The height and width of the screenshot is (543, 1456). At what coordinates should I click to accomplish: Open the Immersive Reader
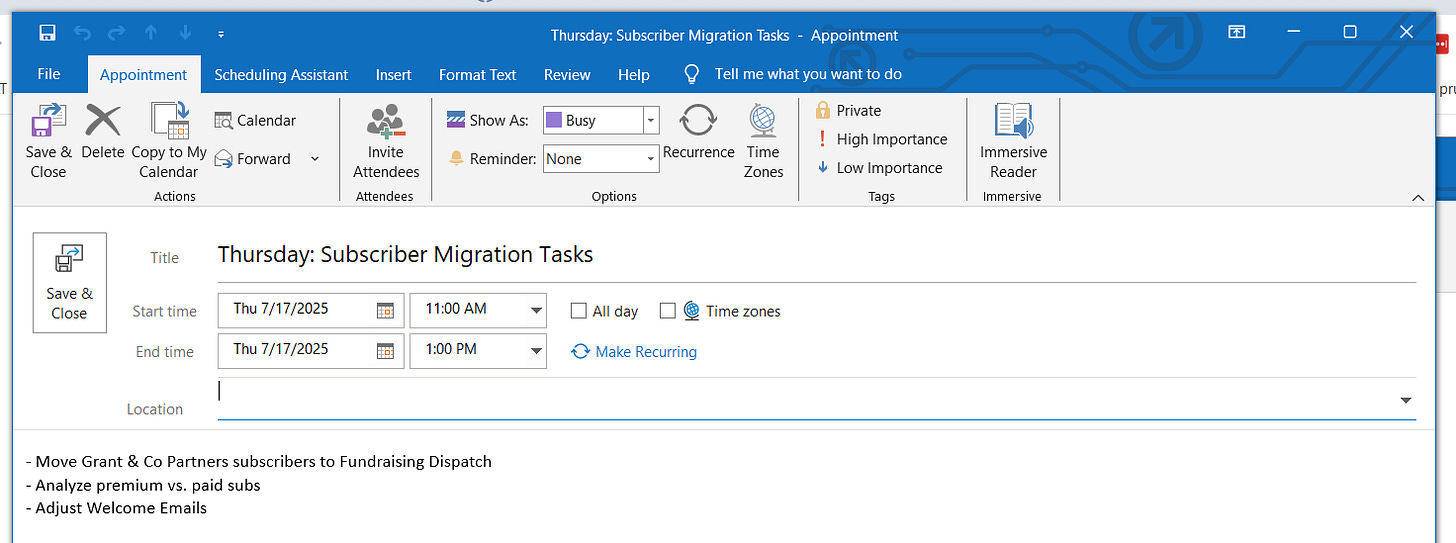point(1013,141)
